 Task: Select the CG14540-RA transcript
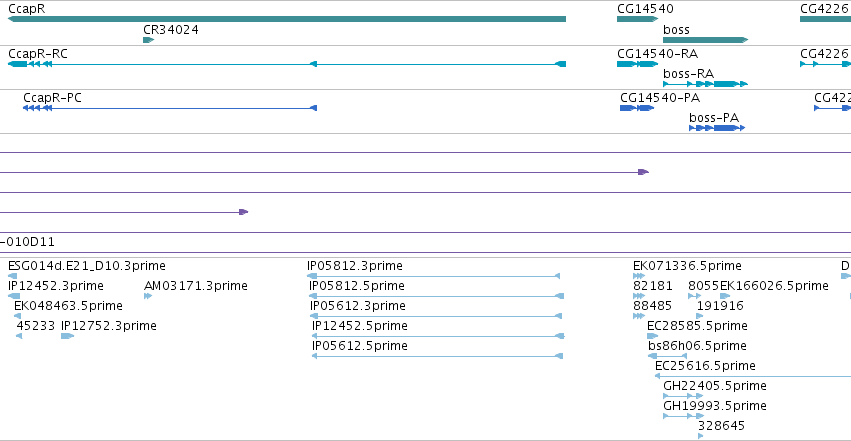coord(637,64)
